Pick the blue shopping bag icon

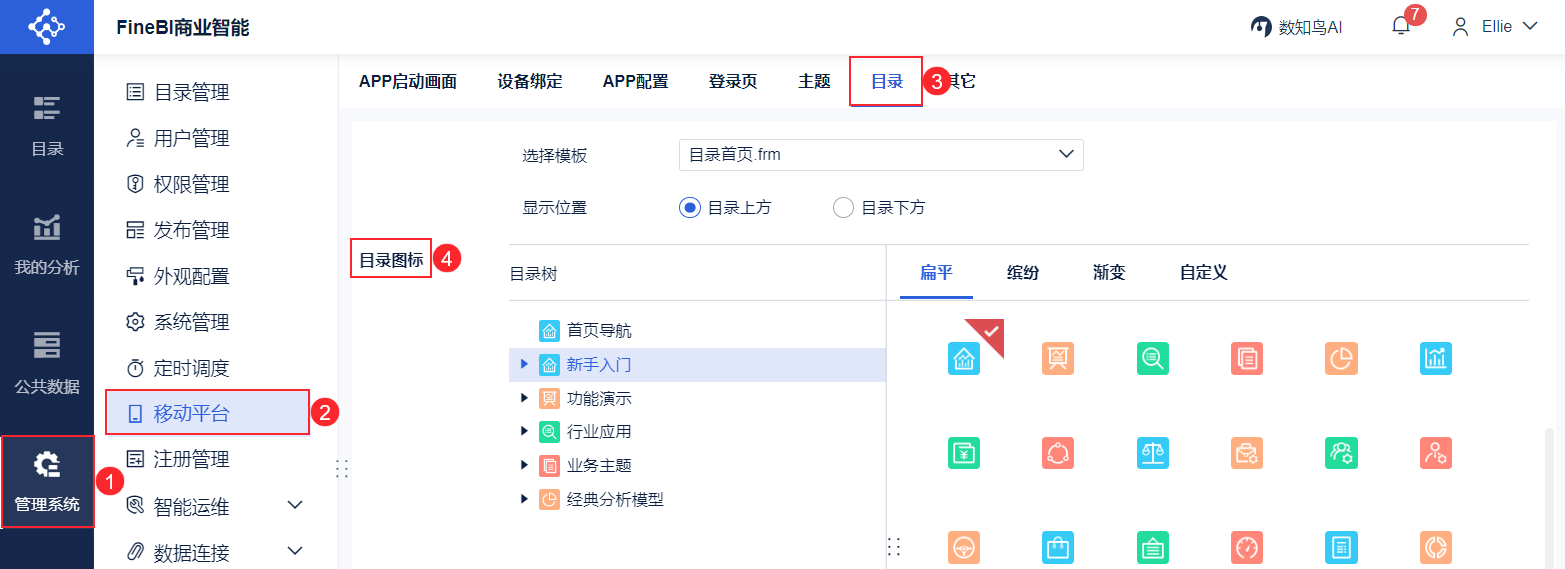tap(1058, 547)
